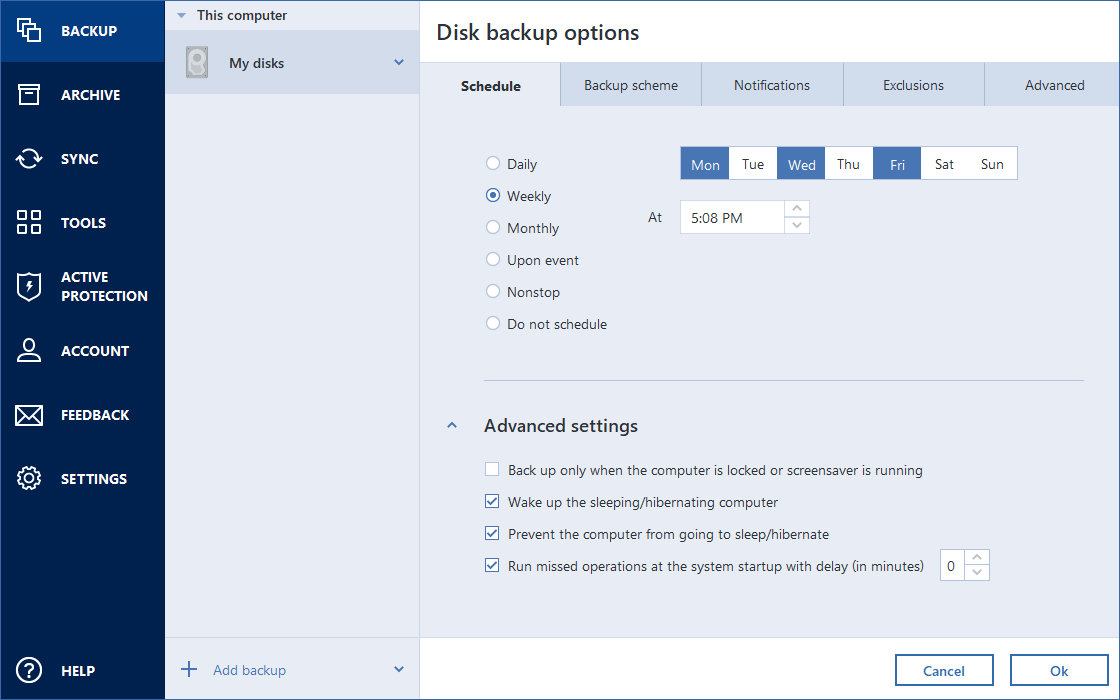The image size is (1120, 700).
Task: Open the Account person icon
Action: 29,351
